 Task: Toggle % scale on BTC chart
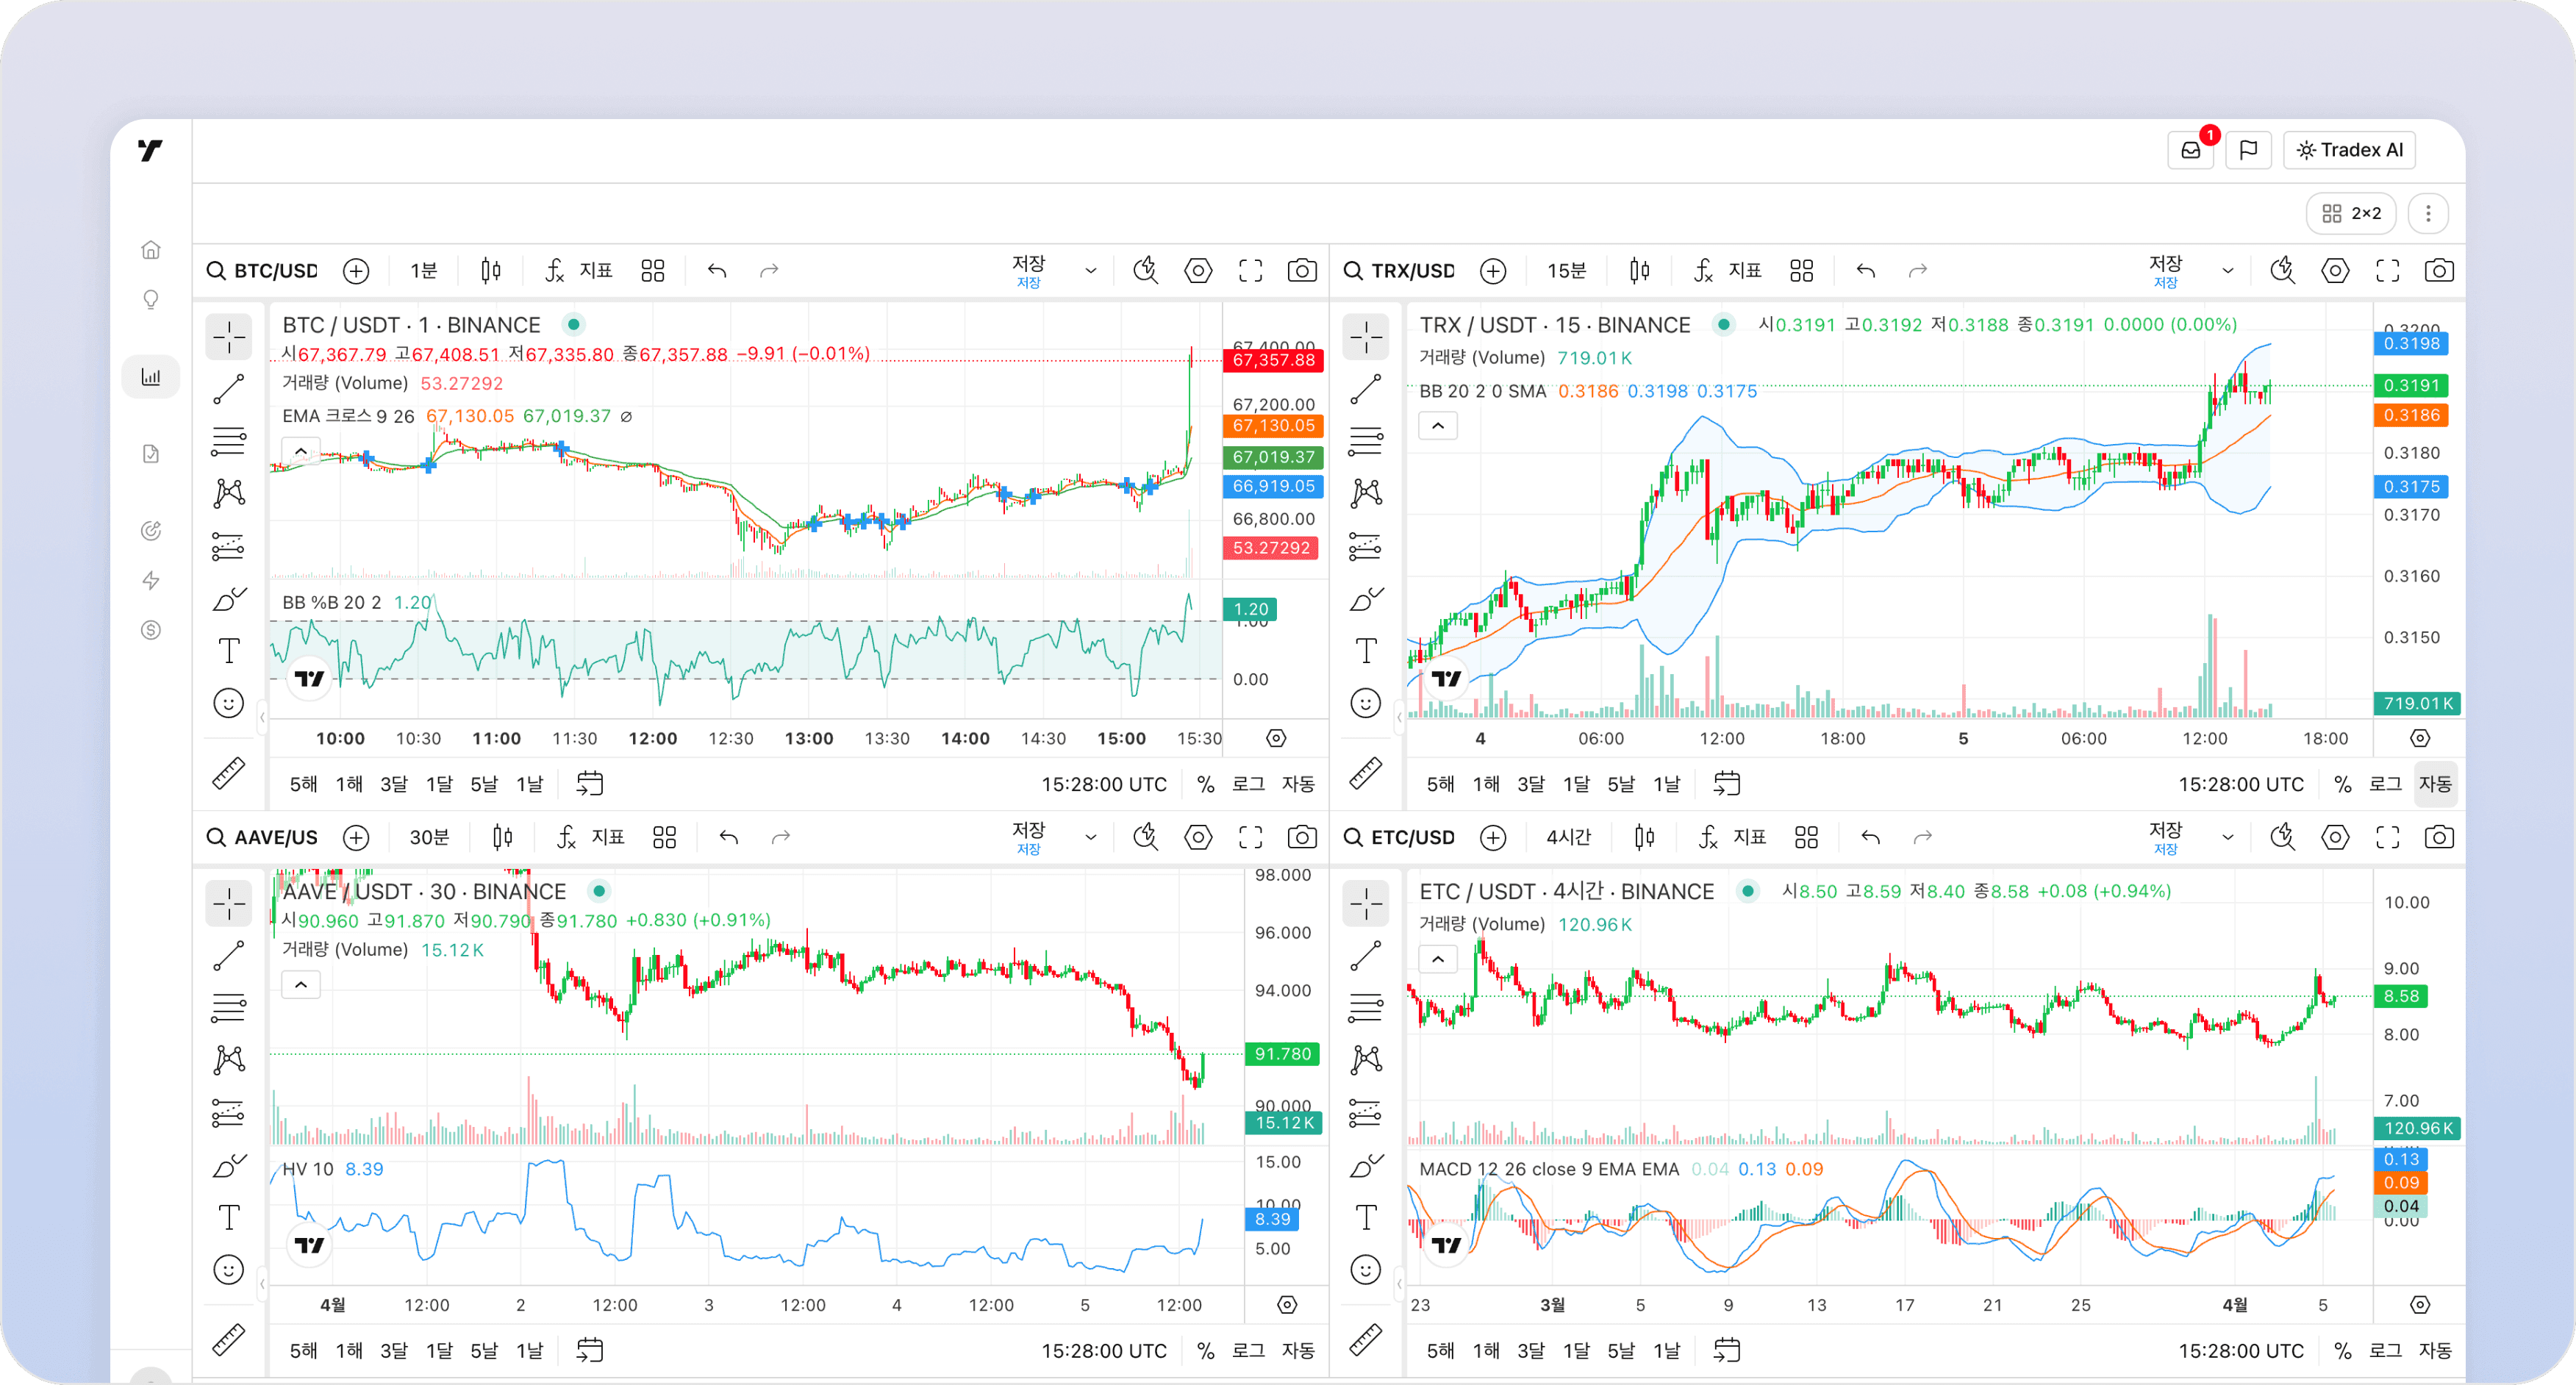[x=1206, y=784]
